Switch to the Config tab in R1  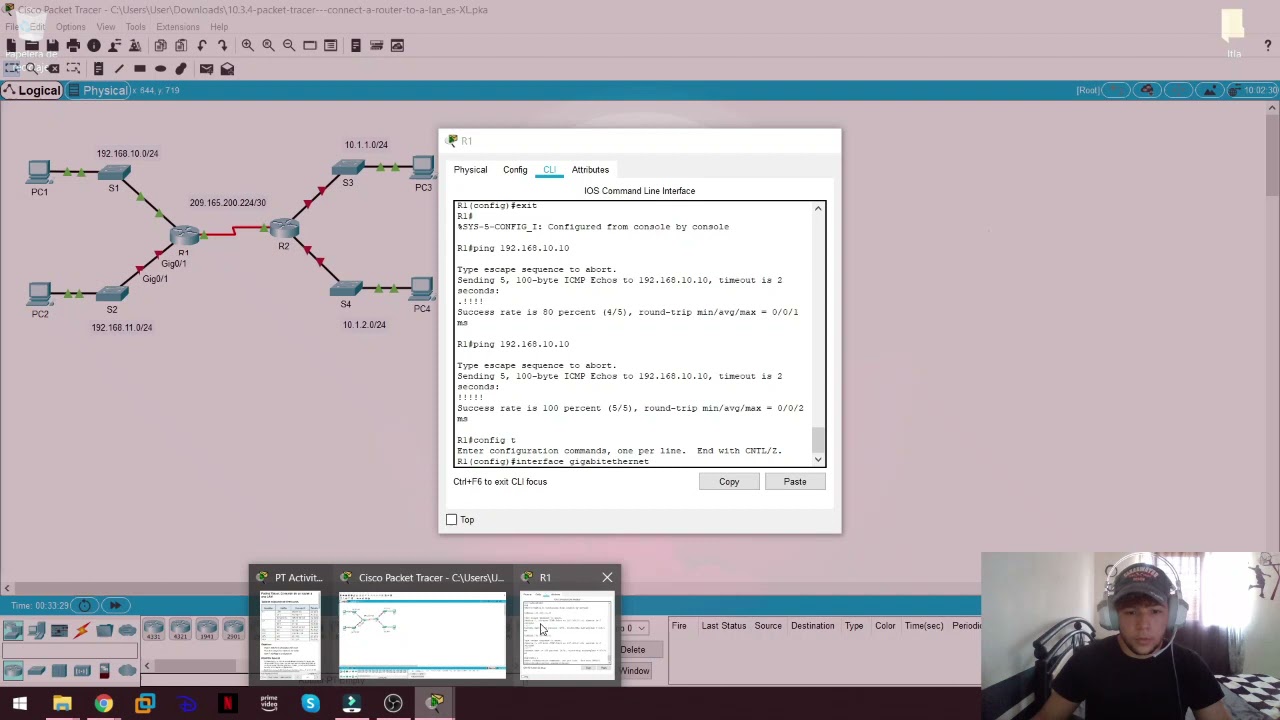[515, 170]
